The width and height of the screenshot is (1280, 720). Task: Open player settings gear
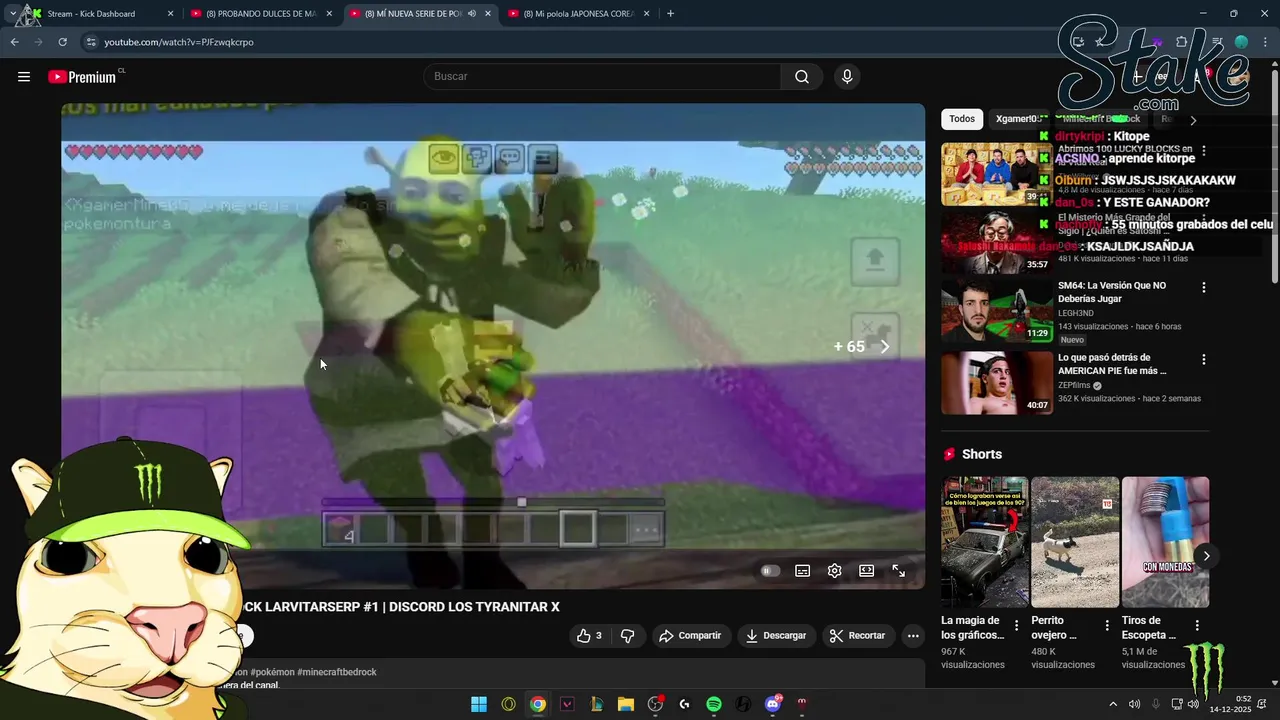pos(834,571)
